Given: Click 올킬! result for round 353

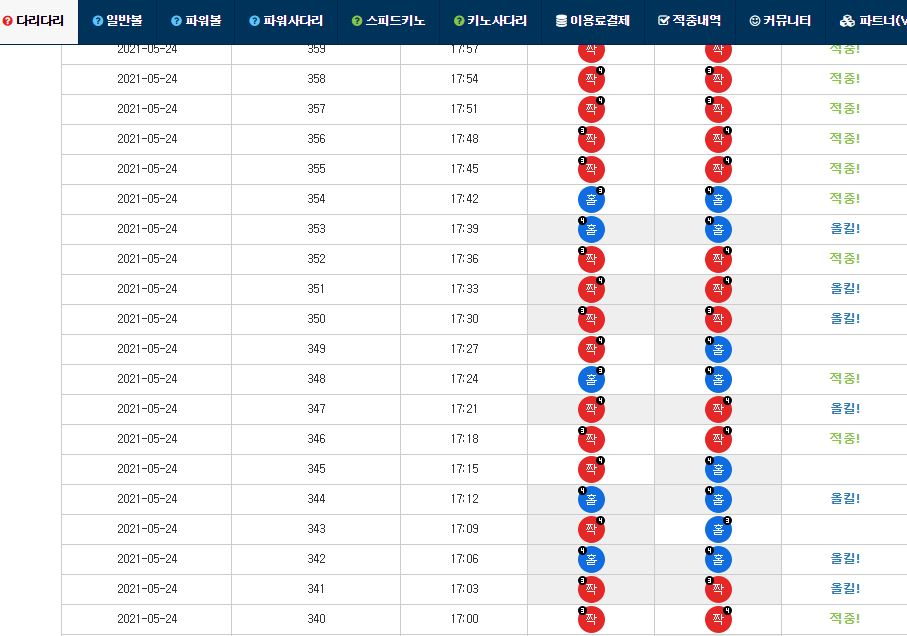Looking at the screenshot, I should click(844, 229).
